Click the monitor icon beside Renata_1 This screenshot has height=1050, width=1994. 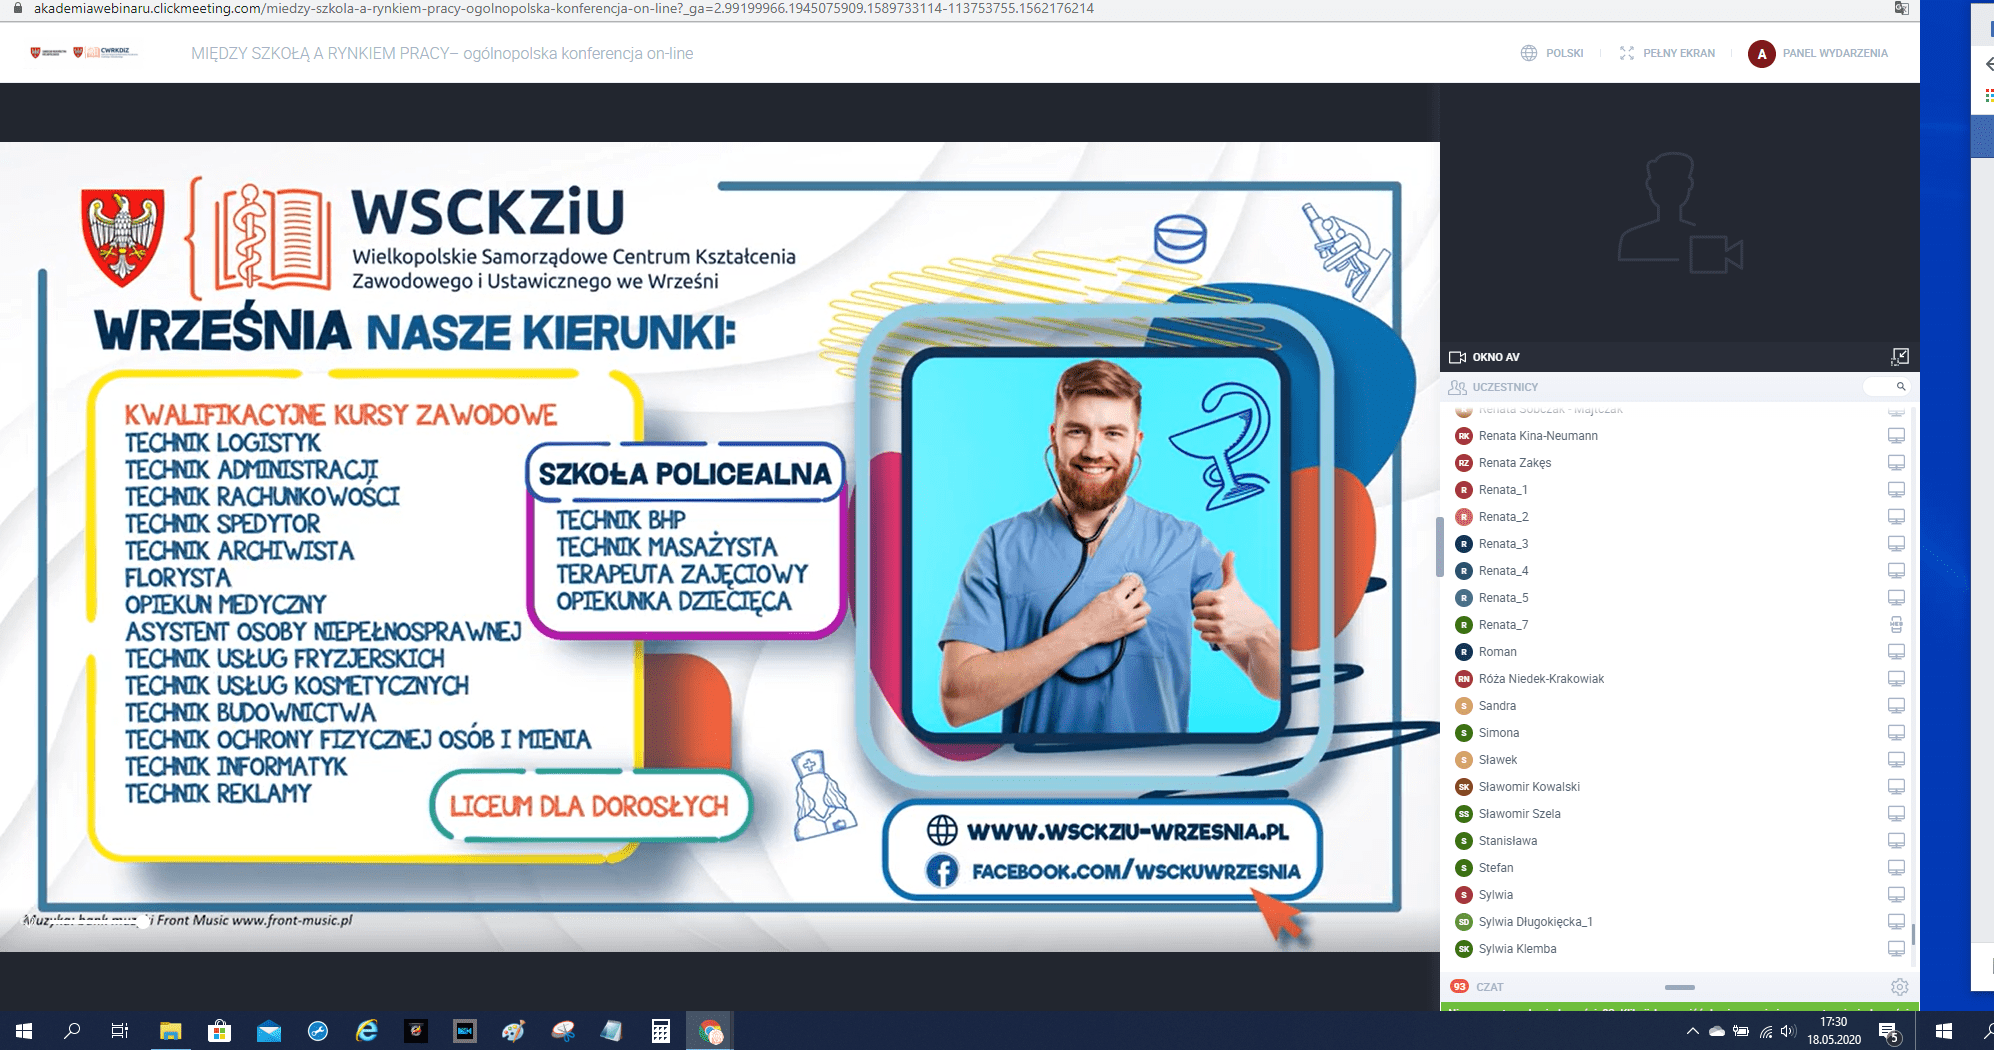click(1895, 490)
